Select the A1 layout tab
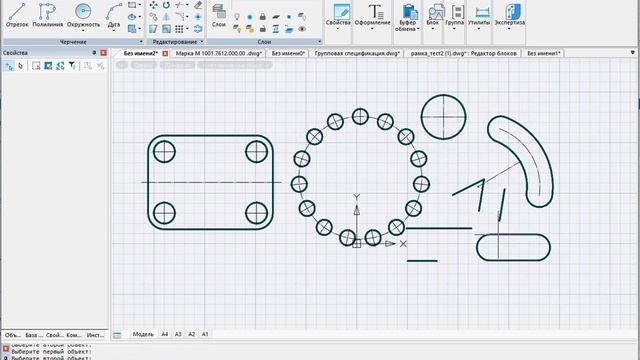The width and height of the screenshot is (640, 360). (205, 334)
